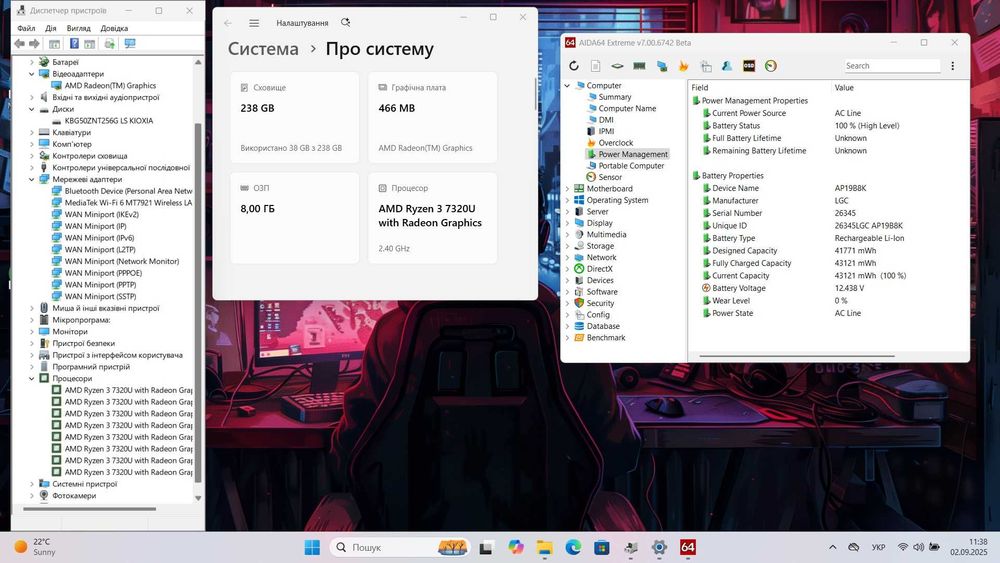Image resolution: width=1000 pixels, height=563 pixels.
Task: Select Summary in AIDA64 tree
Action: click(615, 97)
